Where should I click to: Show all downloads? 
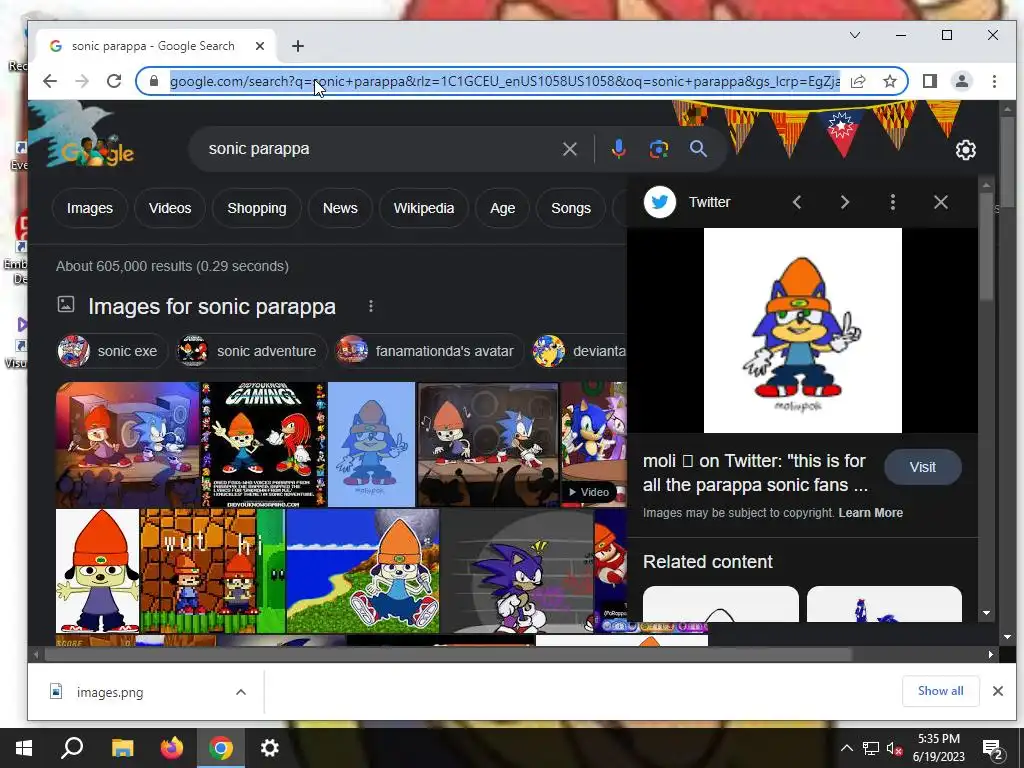coord(940,691)
